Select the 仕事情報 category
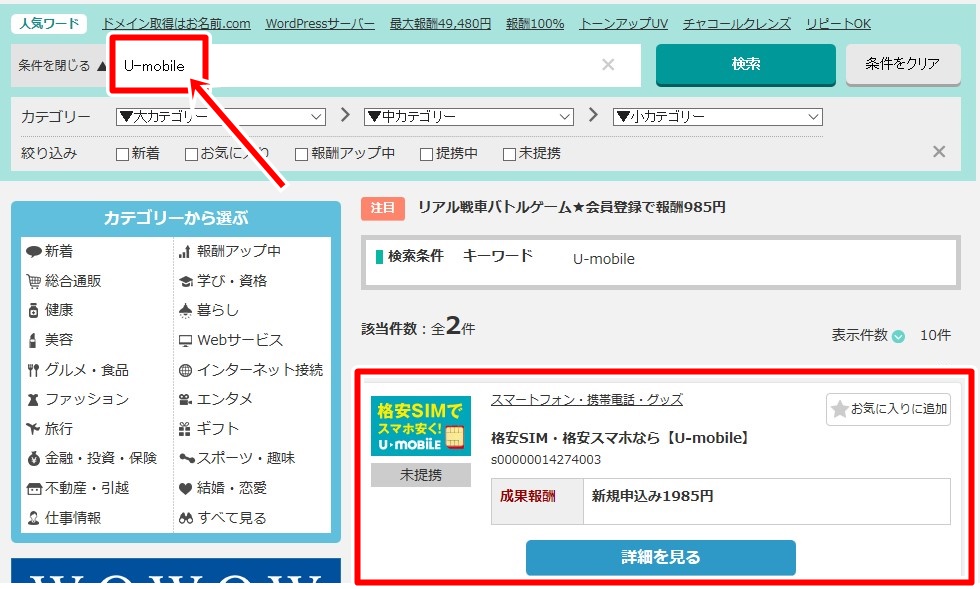Image resolution: width=980 pixels, height=589 pixels. [73, 518]
